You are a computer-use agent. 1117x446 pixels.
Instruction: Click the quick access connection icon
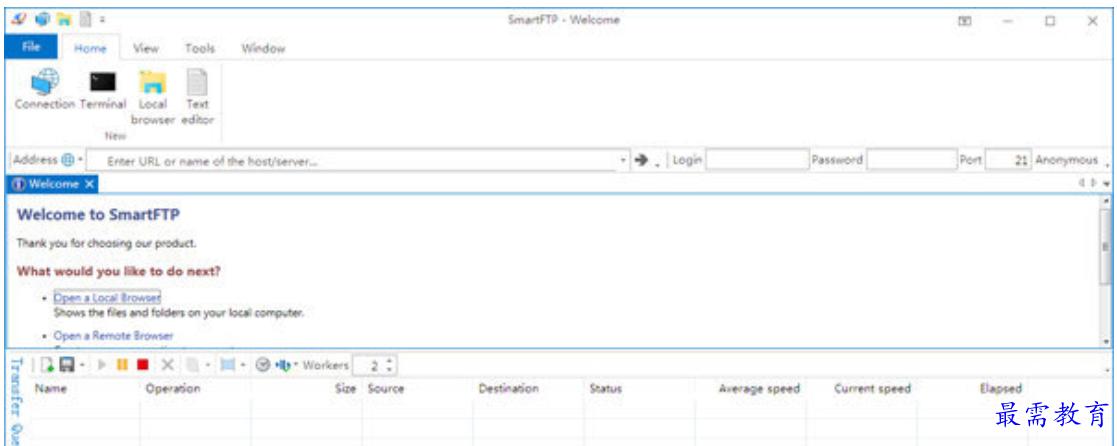[42, 20]
